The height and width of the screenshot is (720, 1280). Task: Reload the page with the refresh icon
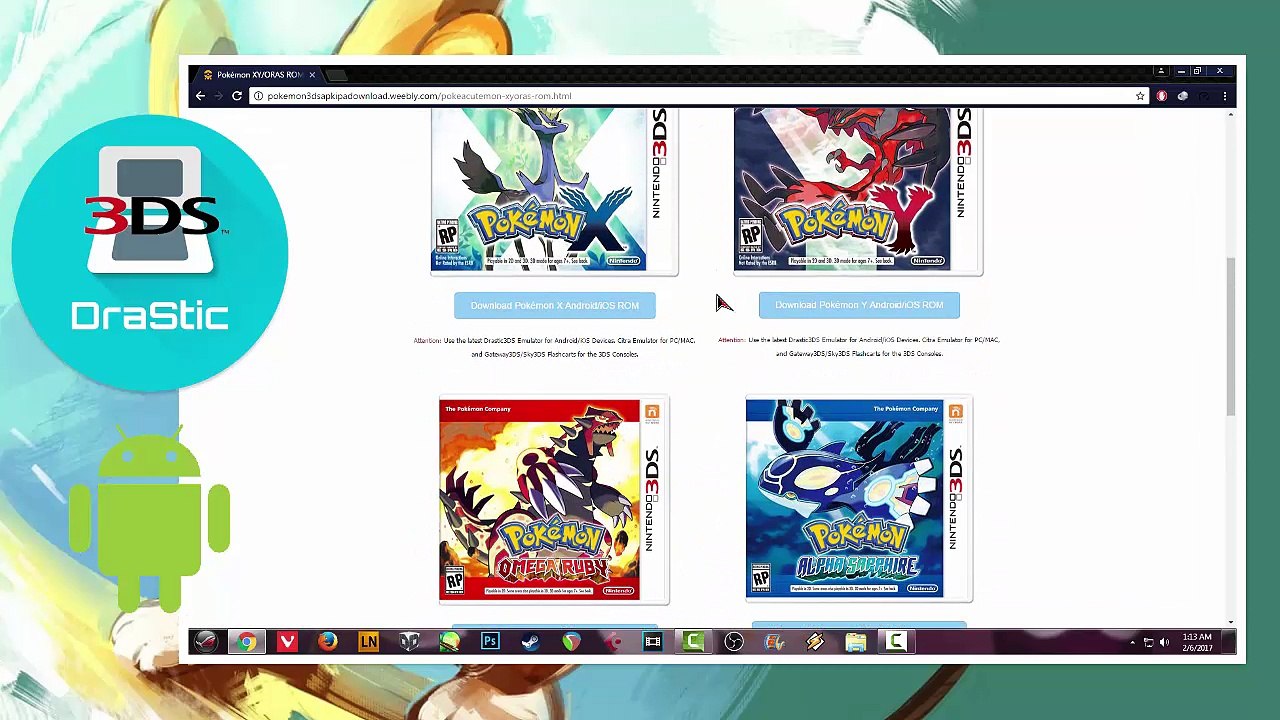coord(237,96)
